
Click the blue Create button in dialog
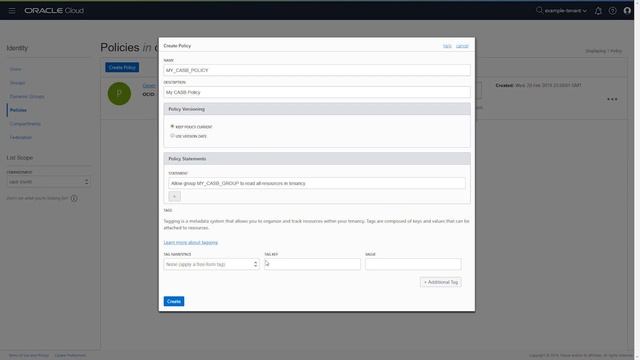174,301
